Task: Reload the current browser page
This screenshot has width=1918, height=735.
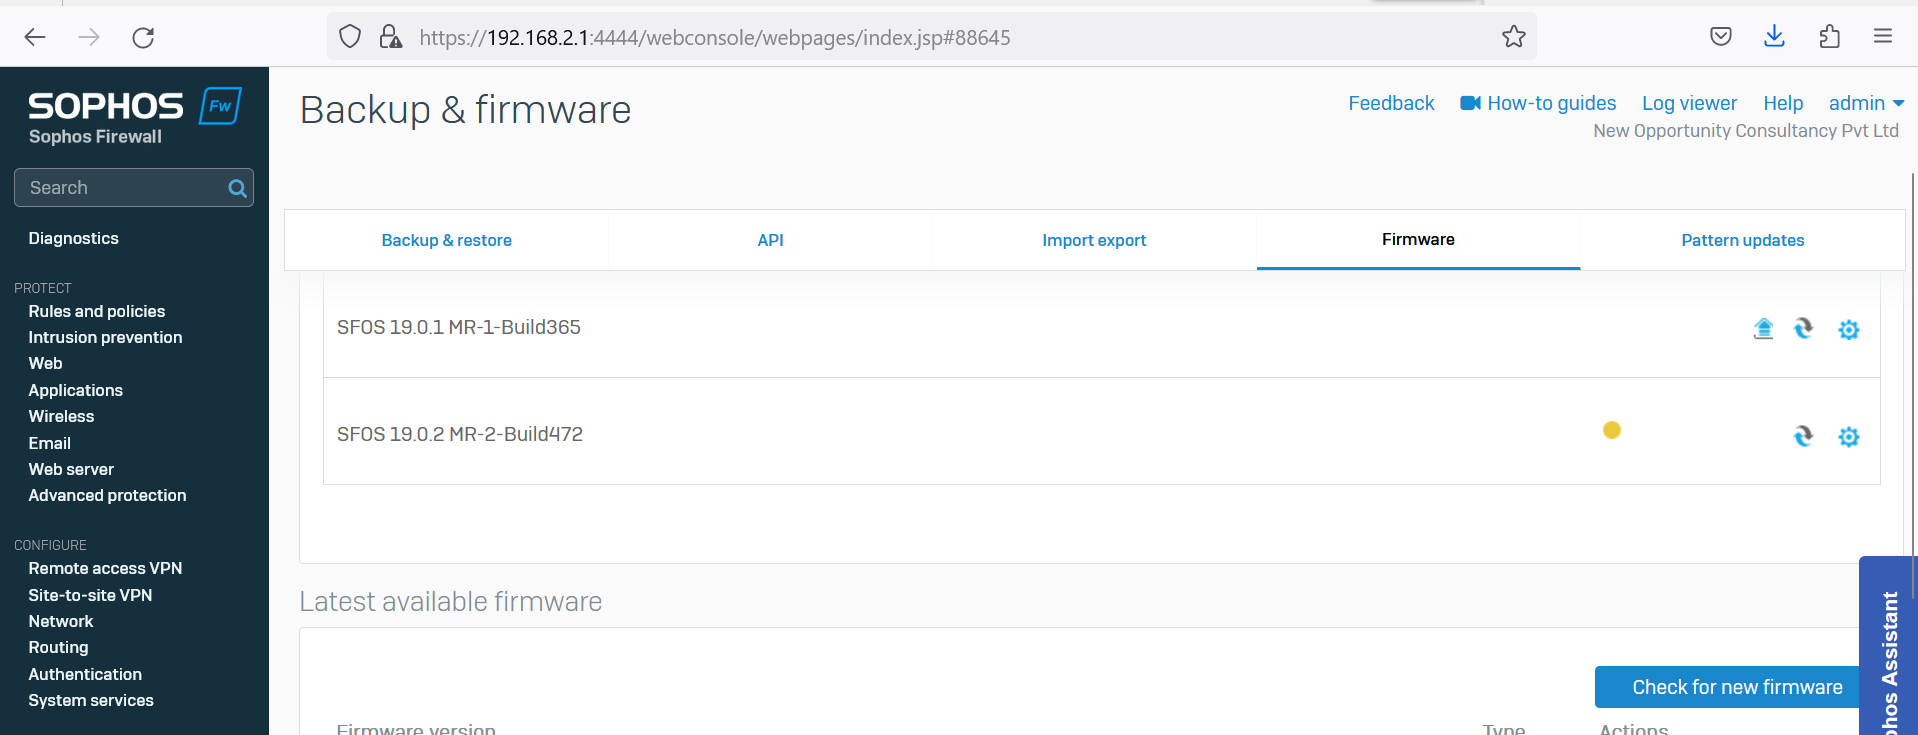Action: coord(143,38)
